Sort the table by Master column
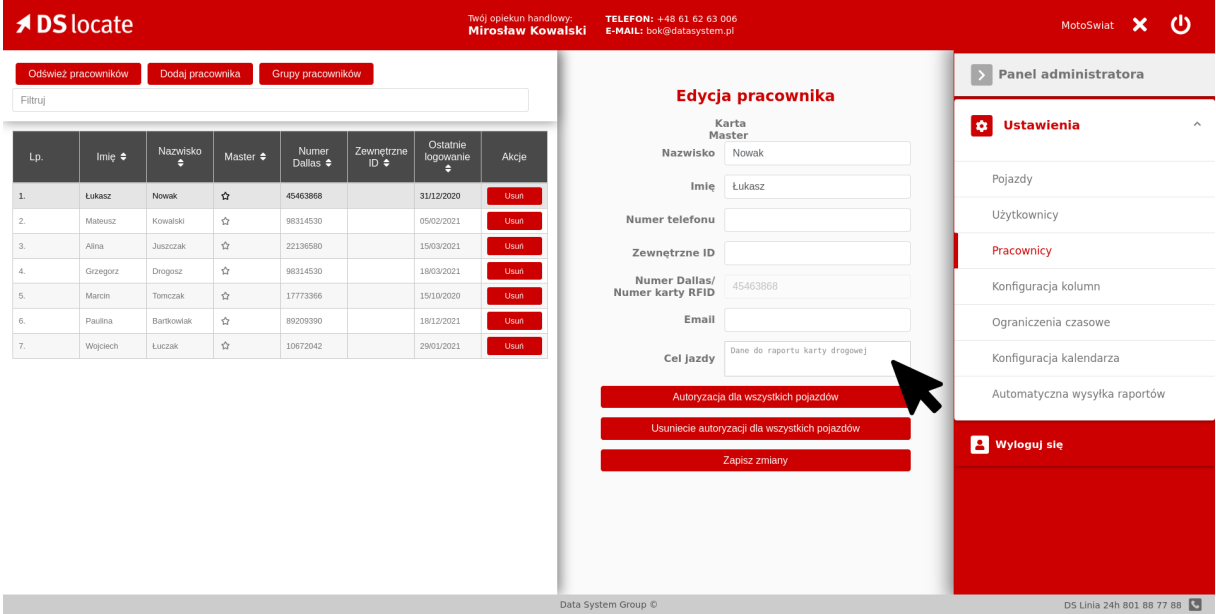The image size is (1216, 614). 262,157
